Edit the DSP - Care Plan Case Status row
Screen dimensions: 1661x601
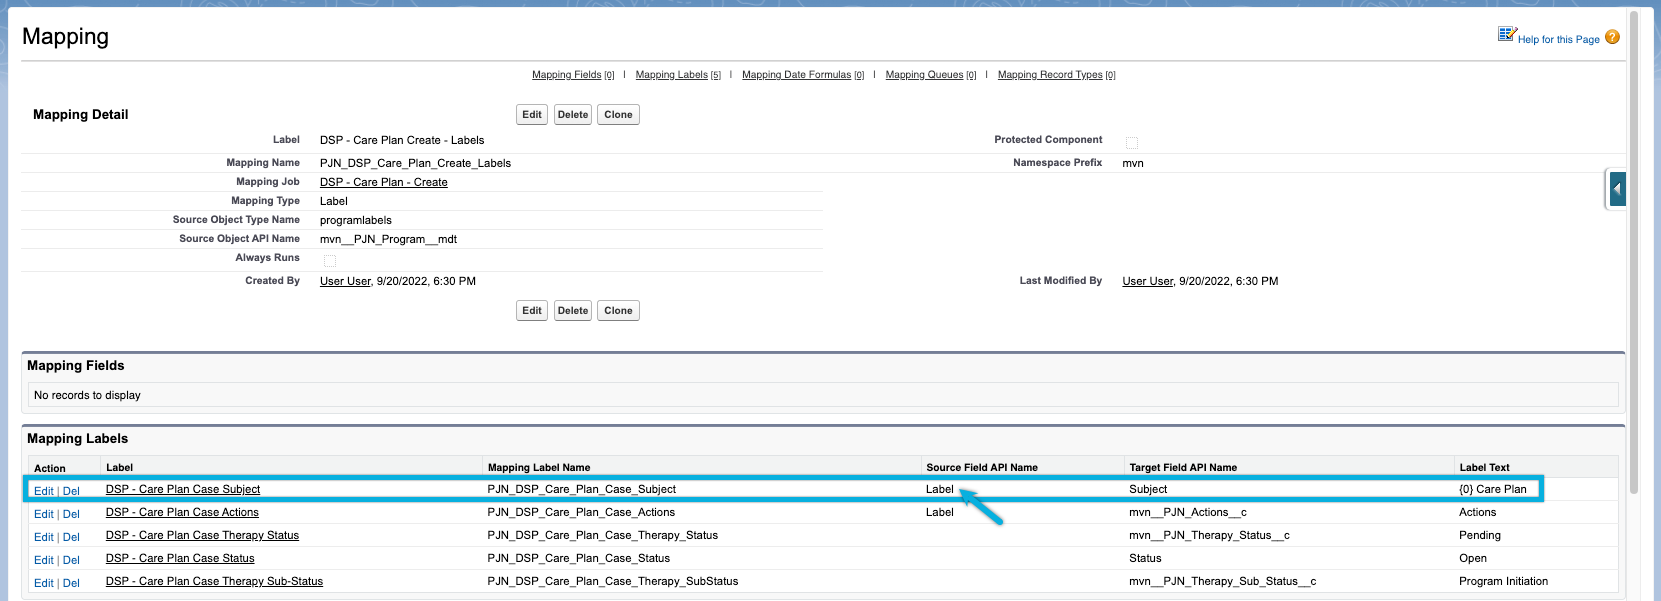pos(44,560)
